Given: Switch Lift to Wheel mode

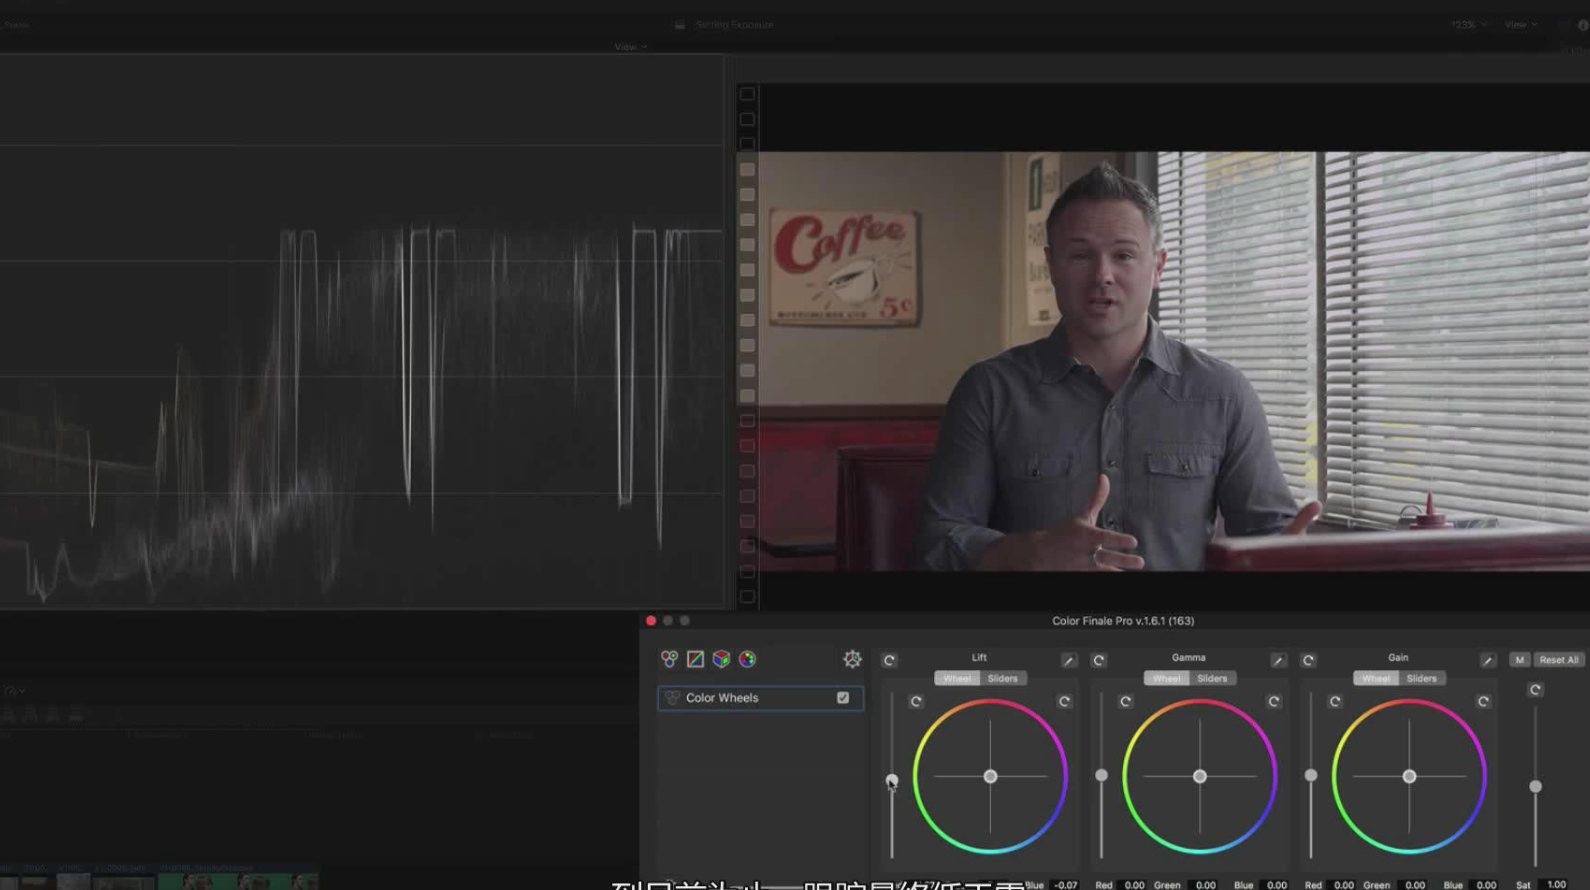Looking at the screenshot, I should 957,678.
